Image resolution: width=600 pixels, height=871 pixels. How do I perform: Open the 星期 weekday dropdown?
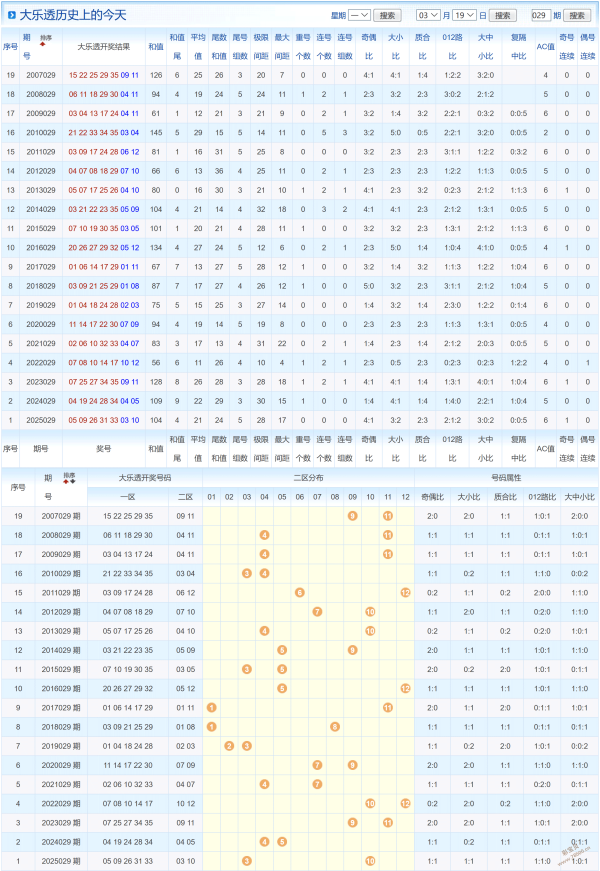[359, 16]
